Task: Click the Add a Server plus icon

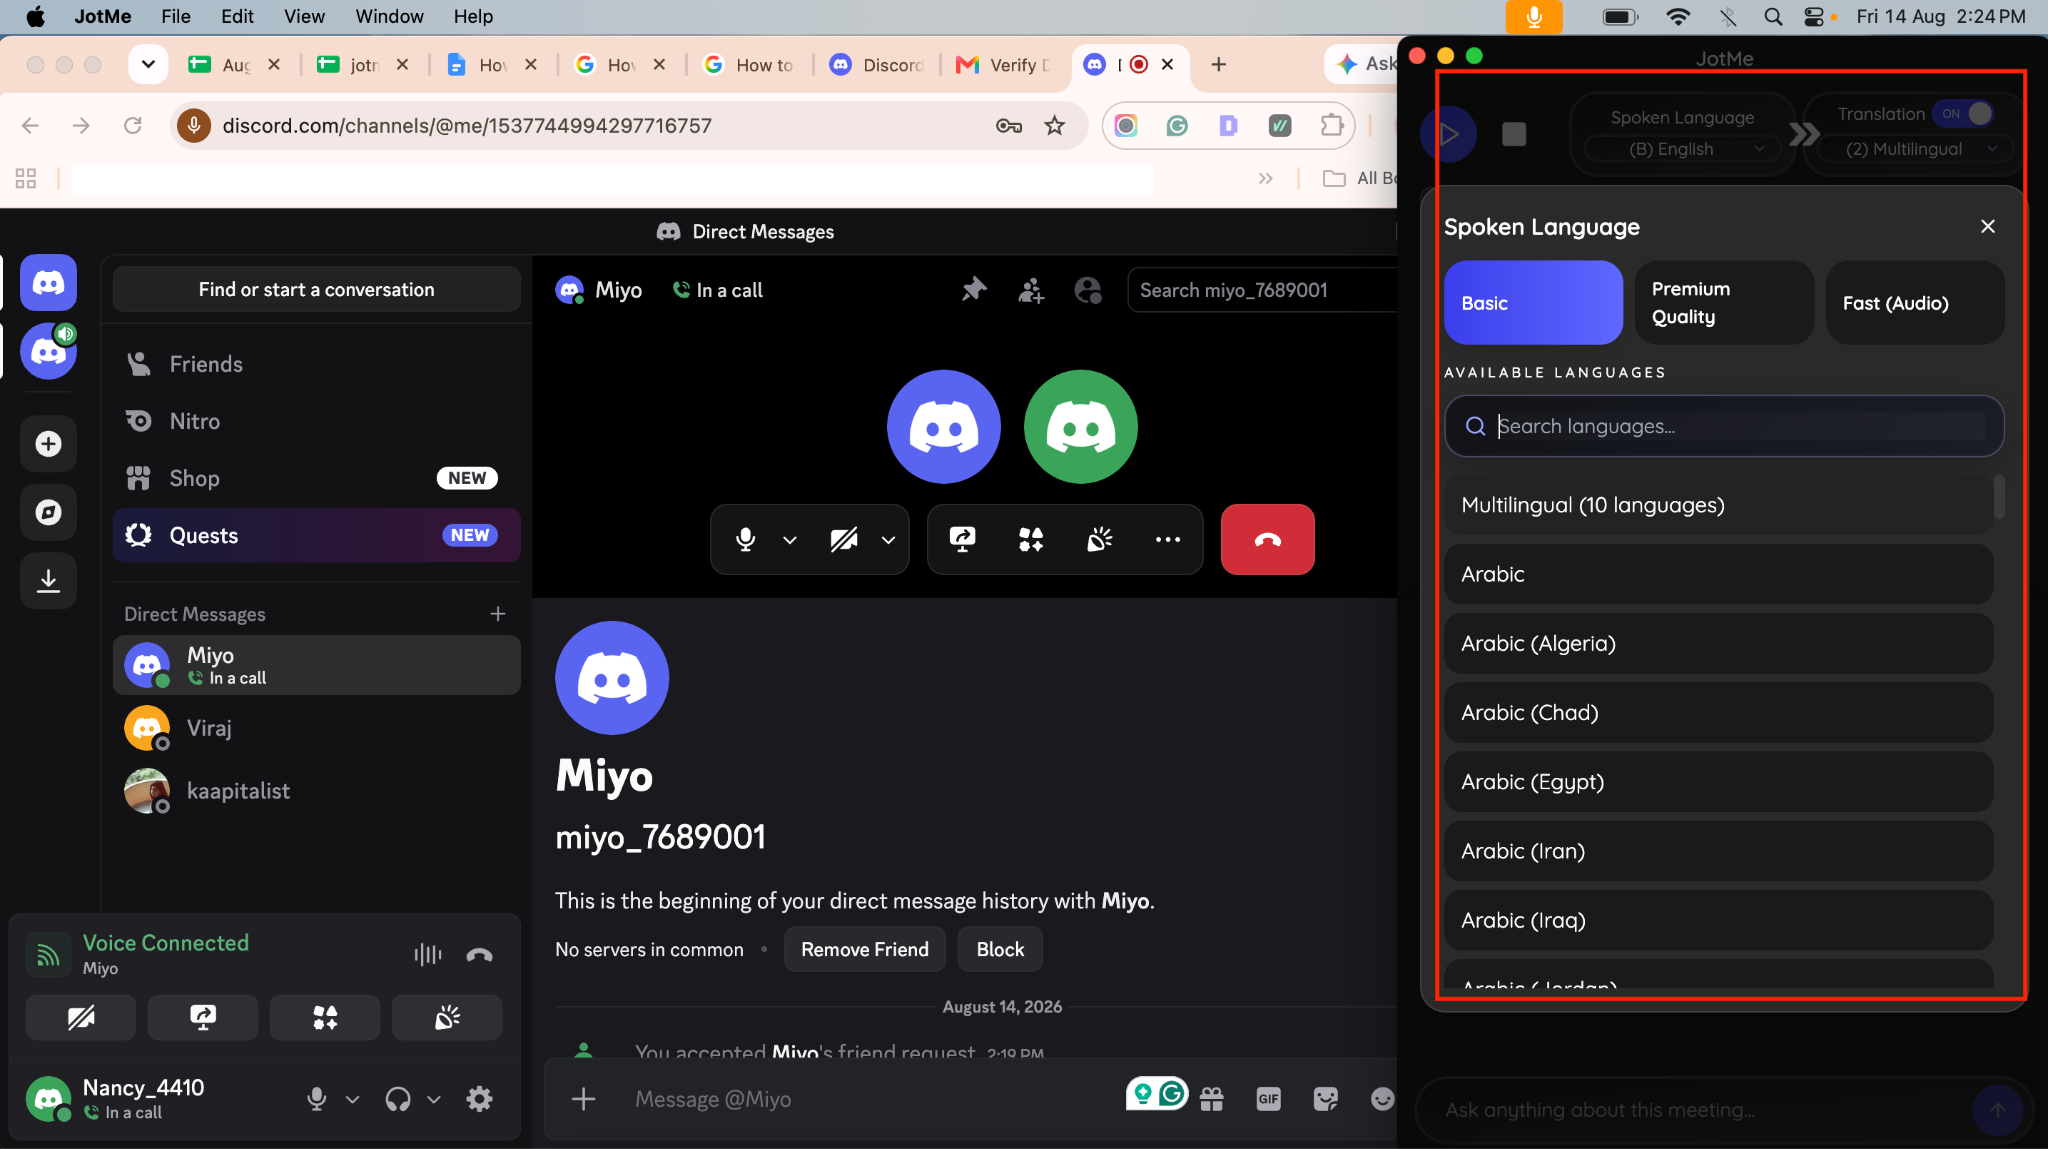Action: (48, 444)
